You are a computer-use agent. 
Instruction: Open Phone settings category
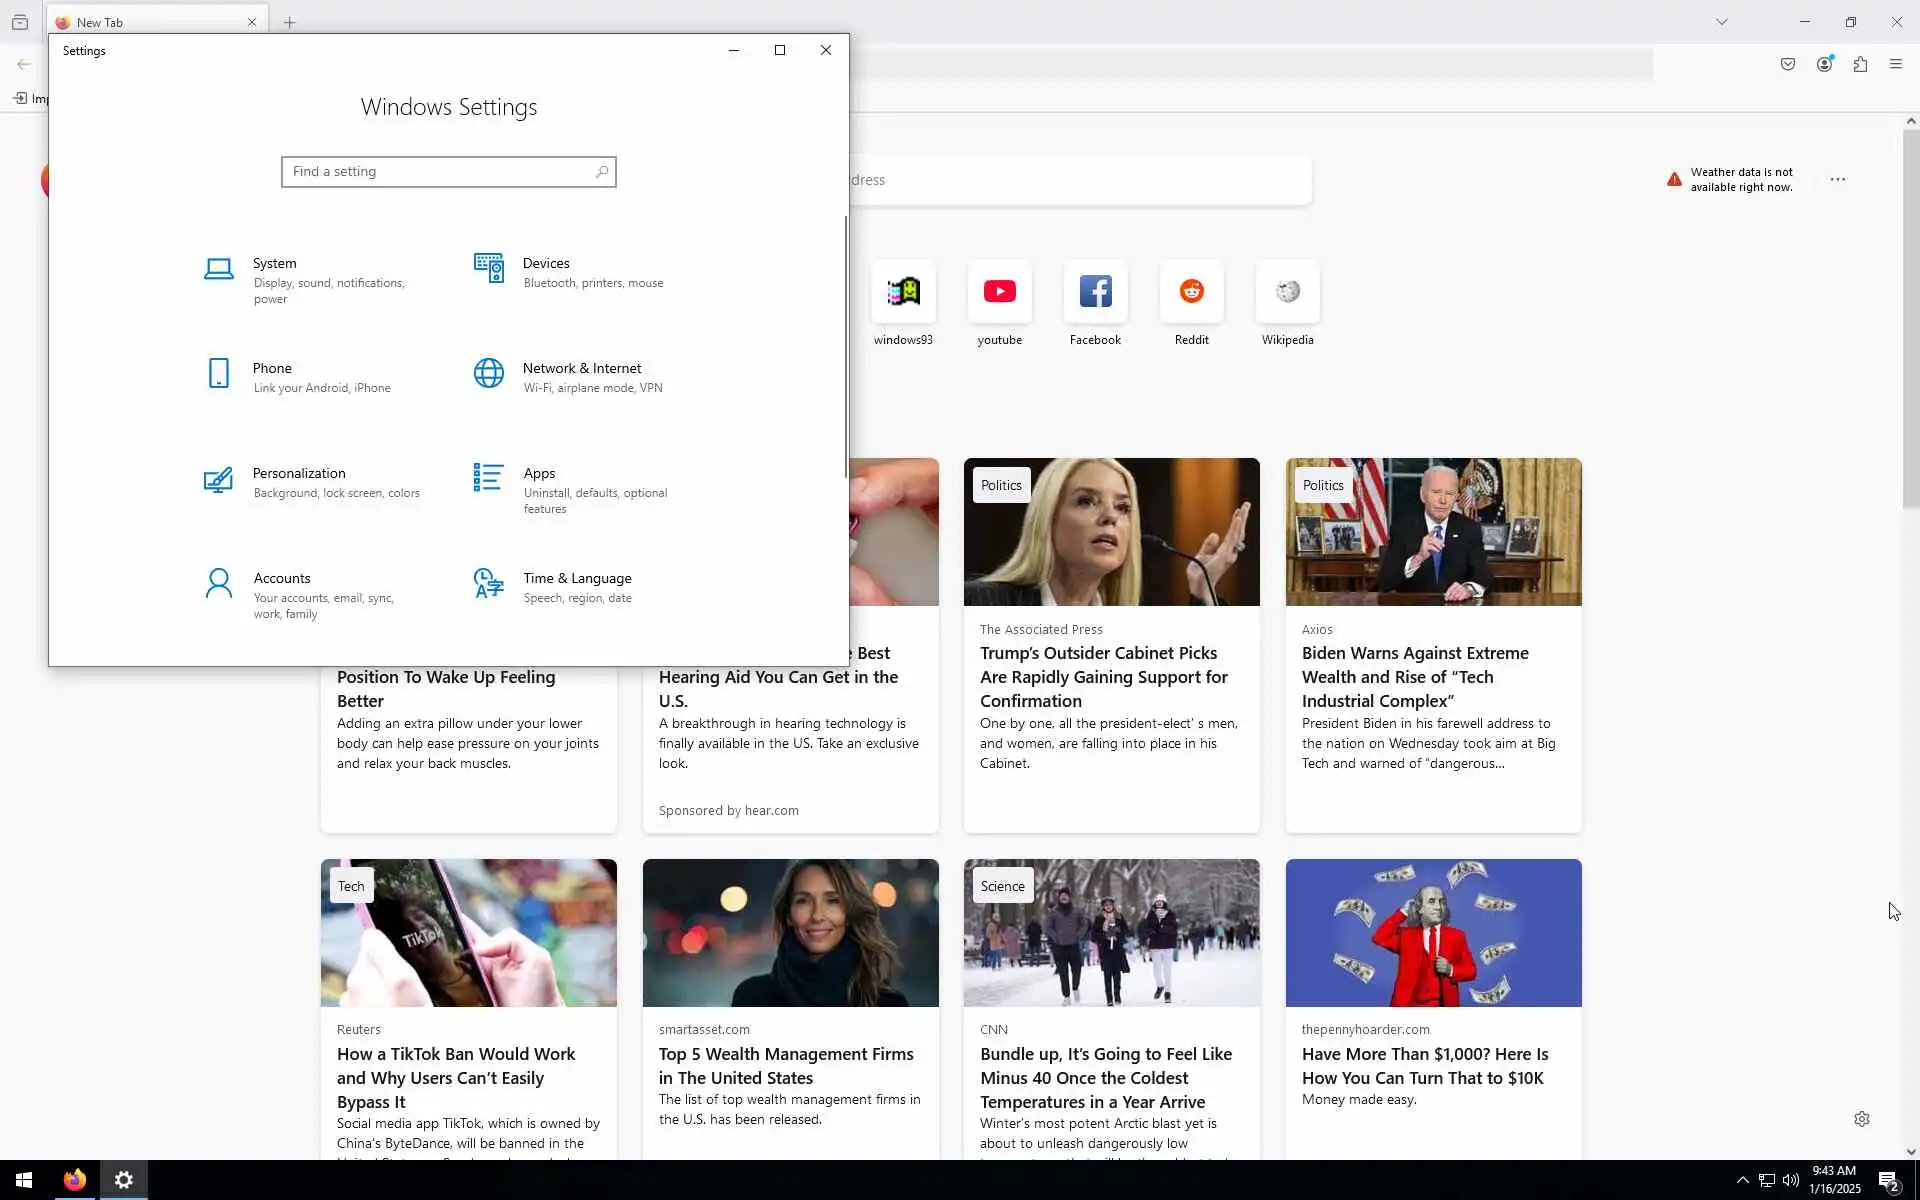(x=272, y=369)
